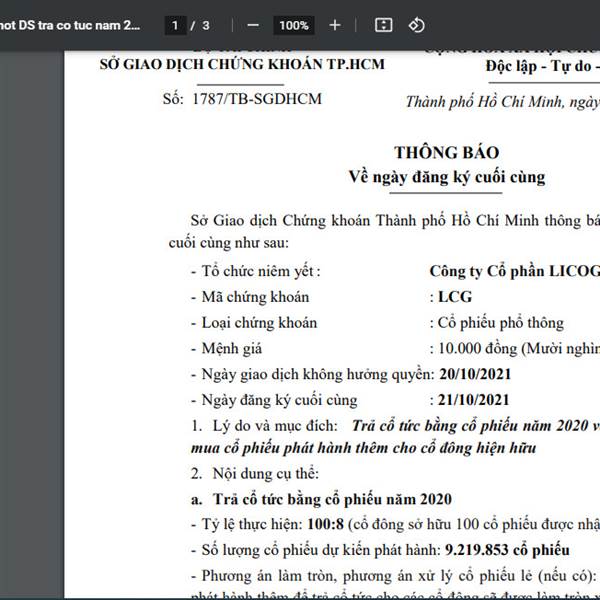Click 'Về ngày đăng ký cuối cùng' subtitle

(x=447, y=178)
